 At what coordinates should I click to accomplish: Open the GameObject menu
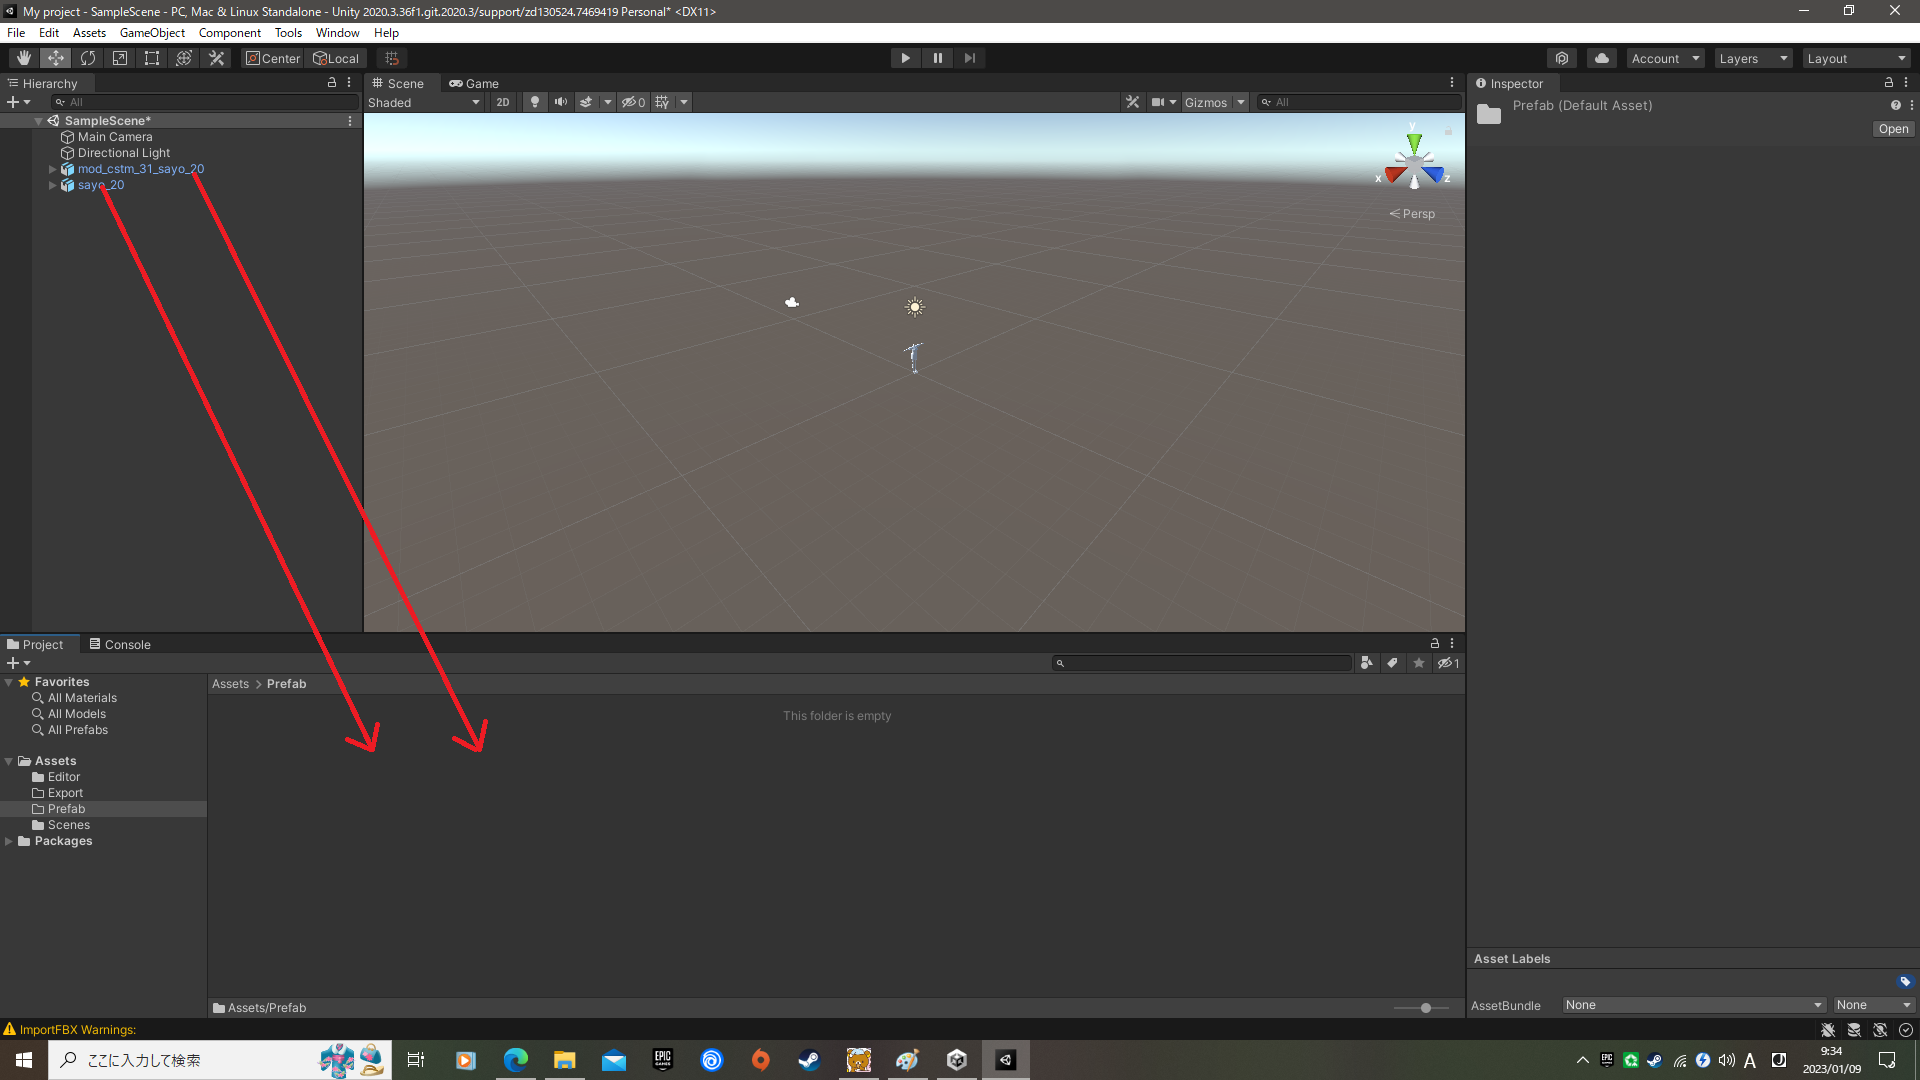click(x=152, y=33)
